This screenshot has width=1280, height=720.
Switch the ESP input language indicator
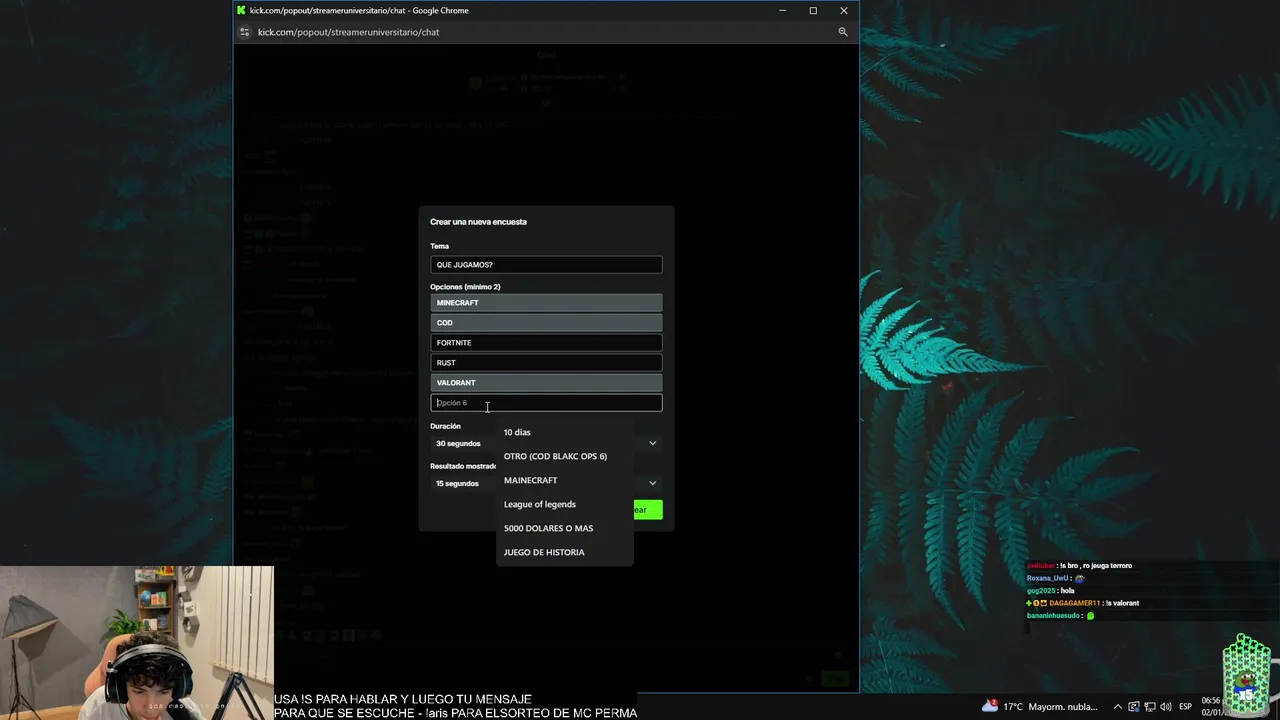1186,706
